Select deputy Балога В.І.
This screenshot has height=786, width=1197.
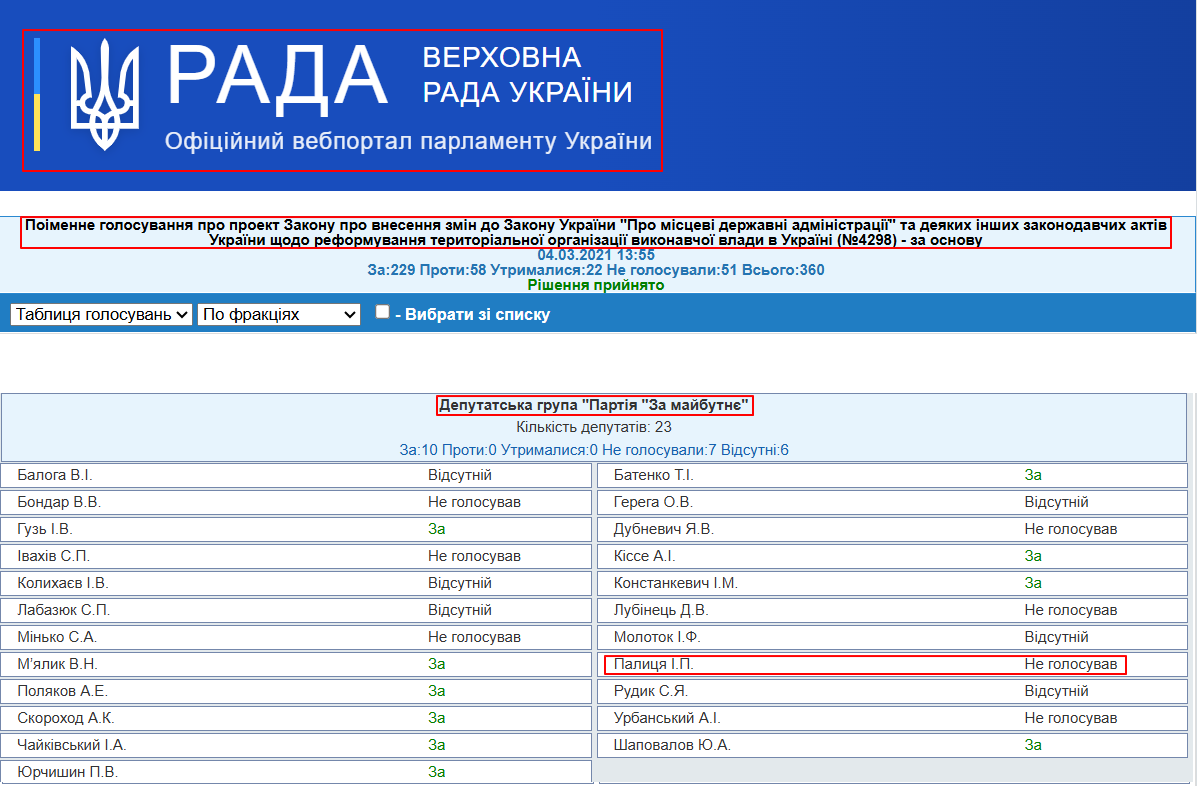[54, 475]
